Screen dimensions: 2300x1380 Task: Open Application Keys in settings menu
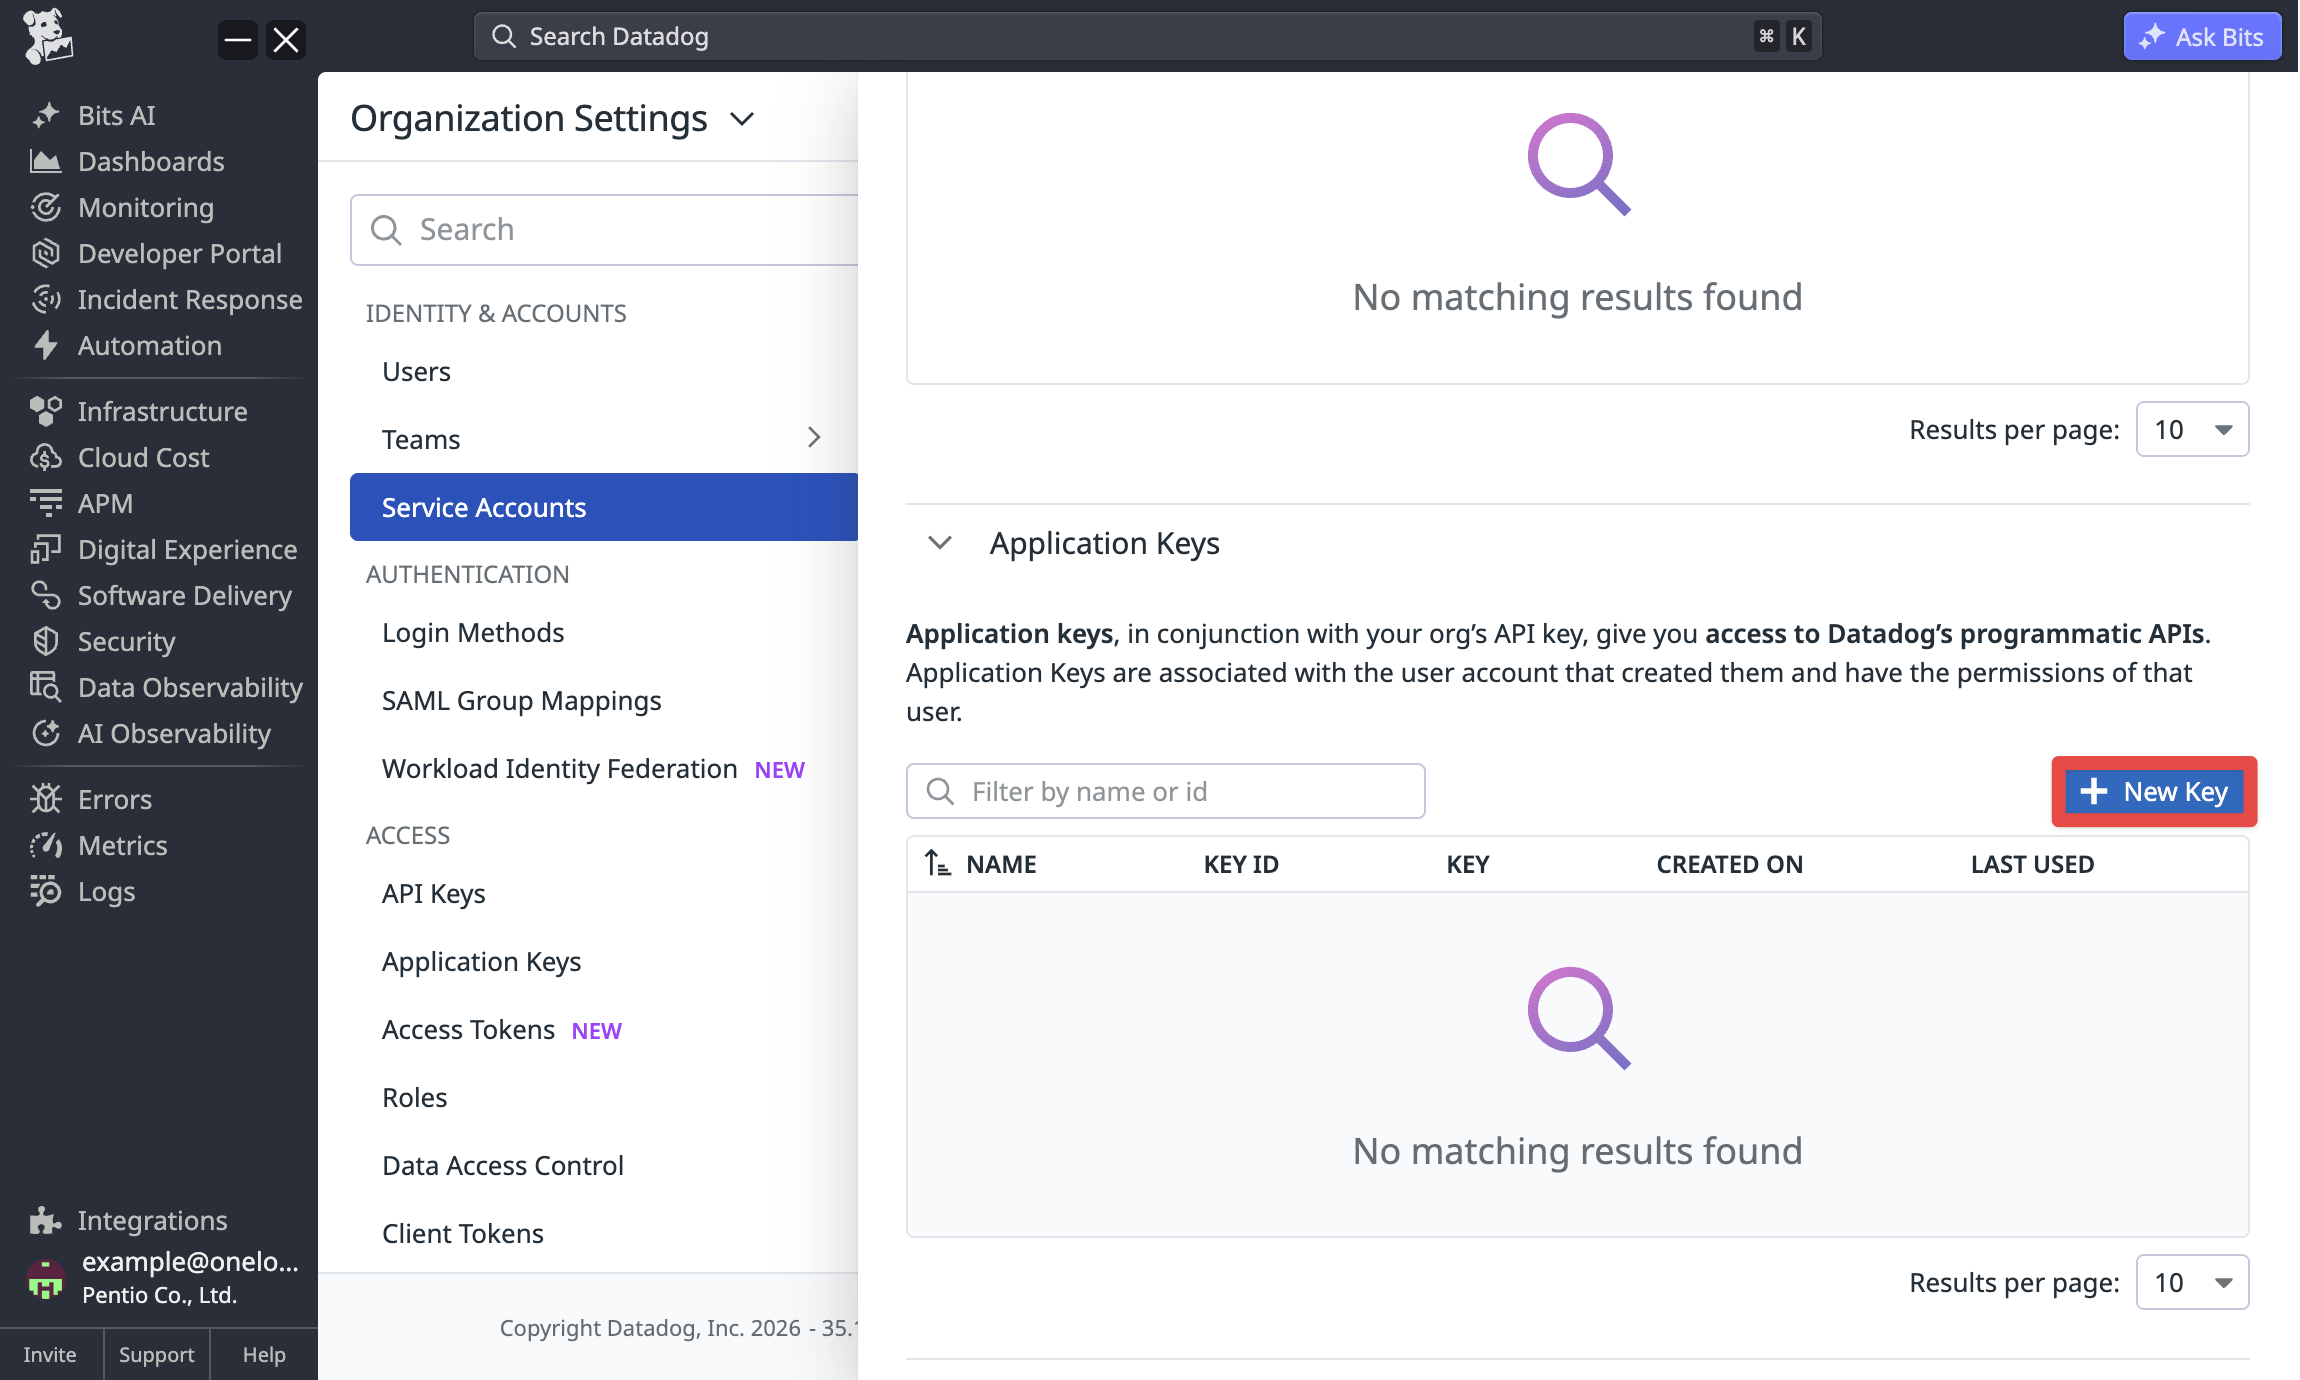(x=482, y=961)
